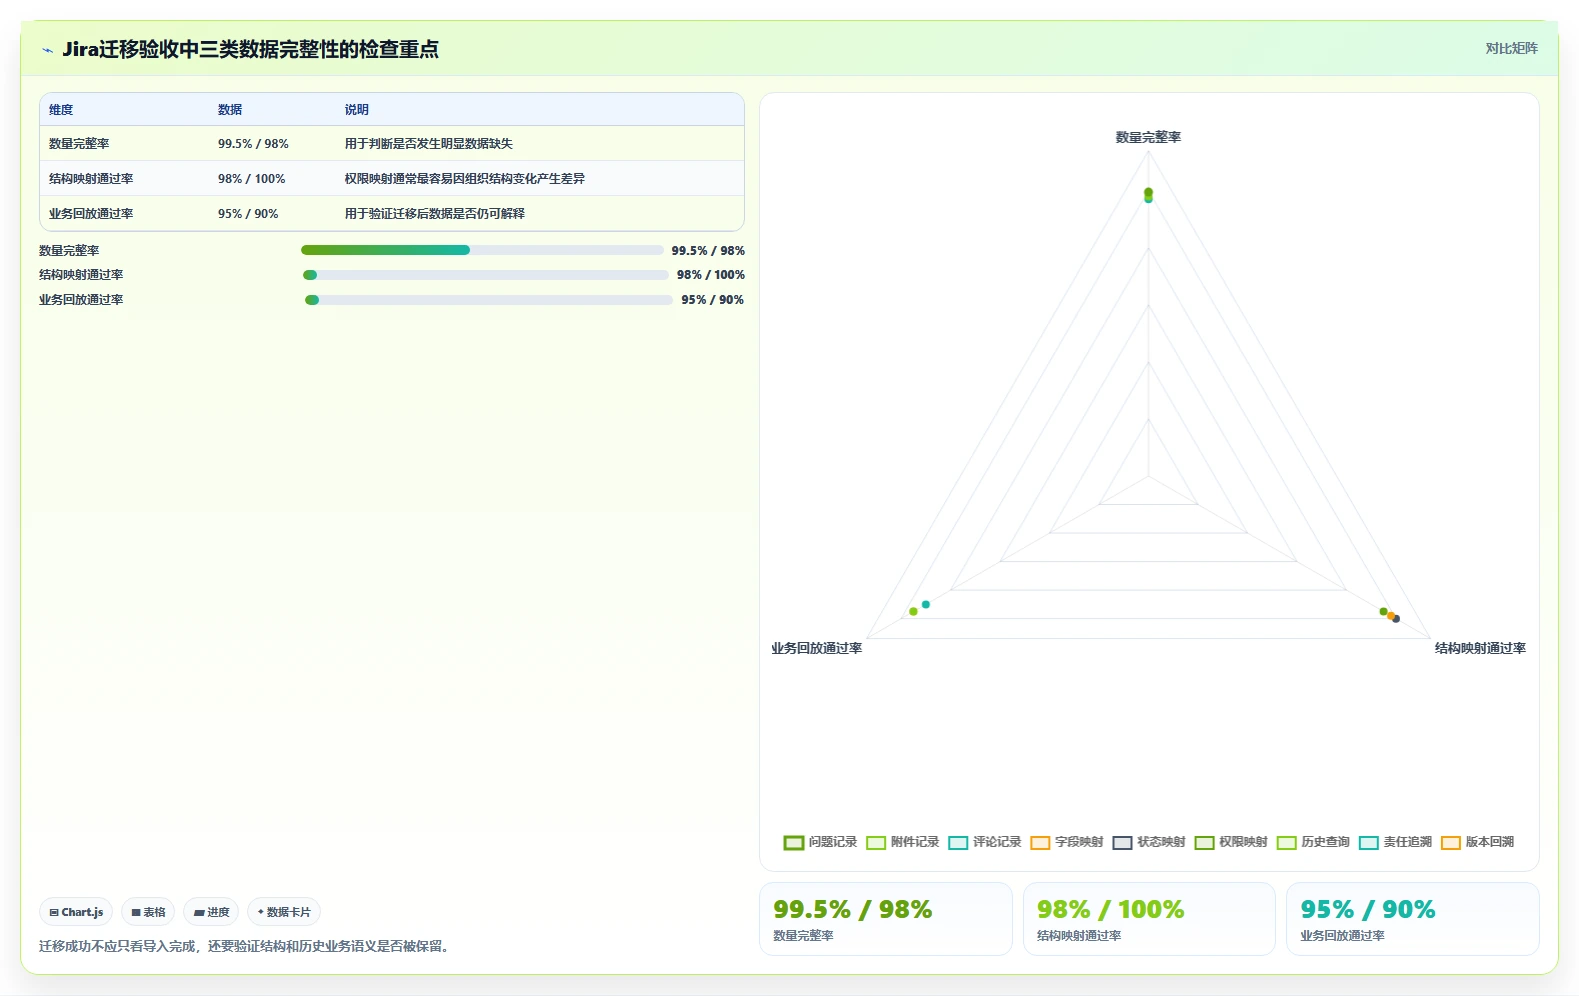Open the 98% / 100% data card
The image size is (1579, 996).
click(x=1149, y=919)
